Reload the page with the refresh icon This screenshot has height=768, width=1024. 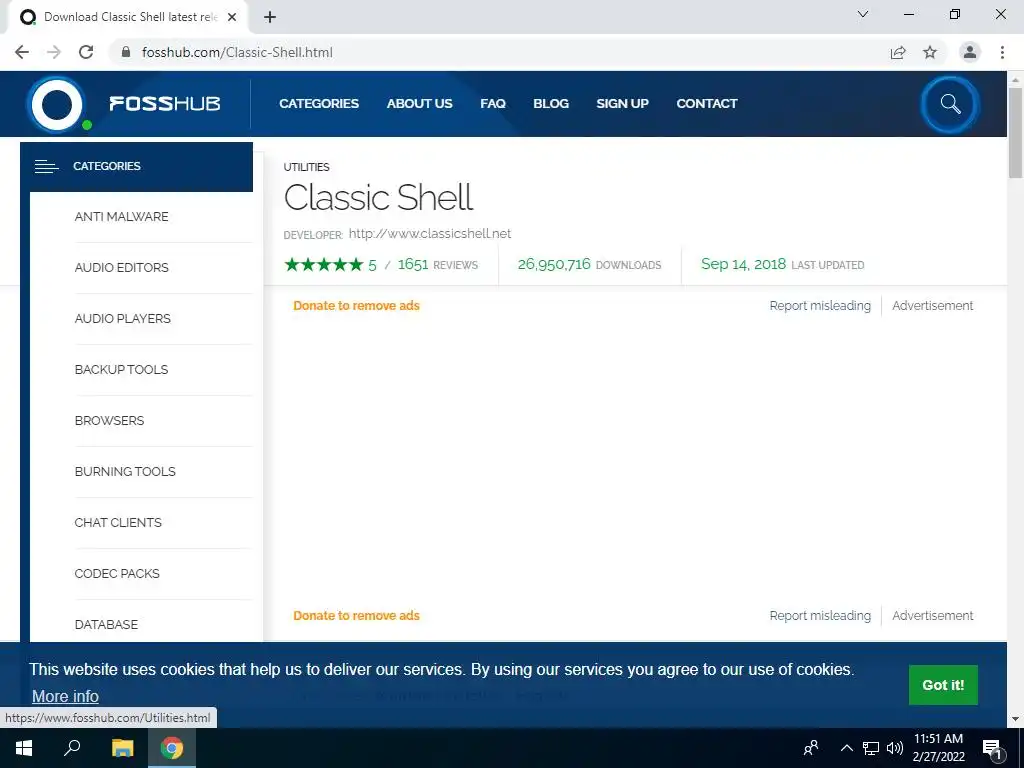pyautogui.click(x=86, y=52)
